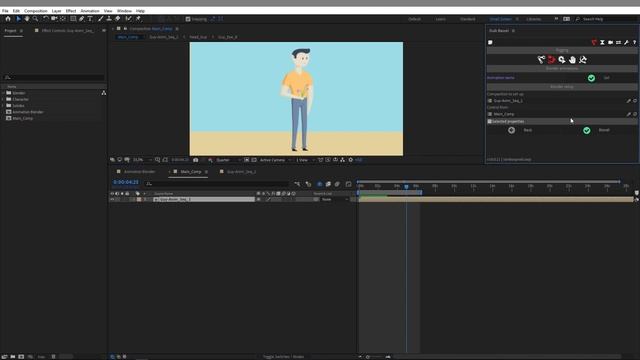Click Main_Comp breadcrumb in viewer
The width and height of the screenshot is (640, 360).
coord(128,37)
